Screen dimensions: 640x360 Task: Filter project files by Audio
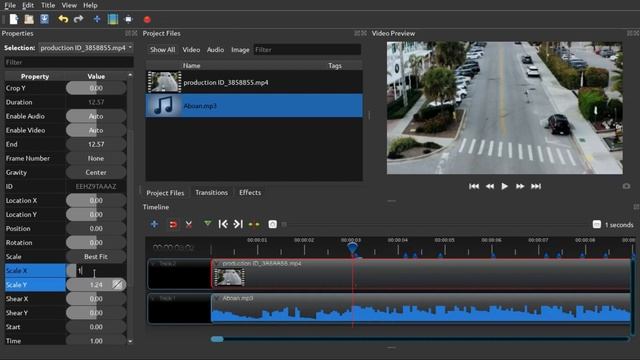tap(215, 50)
